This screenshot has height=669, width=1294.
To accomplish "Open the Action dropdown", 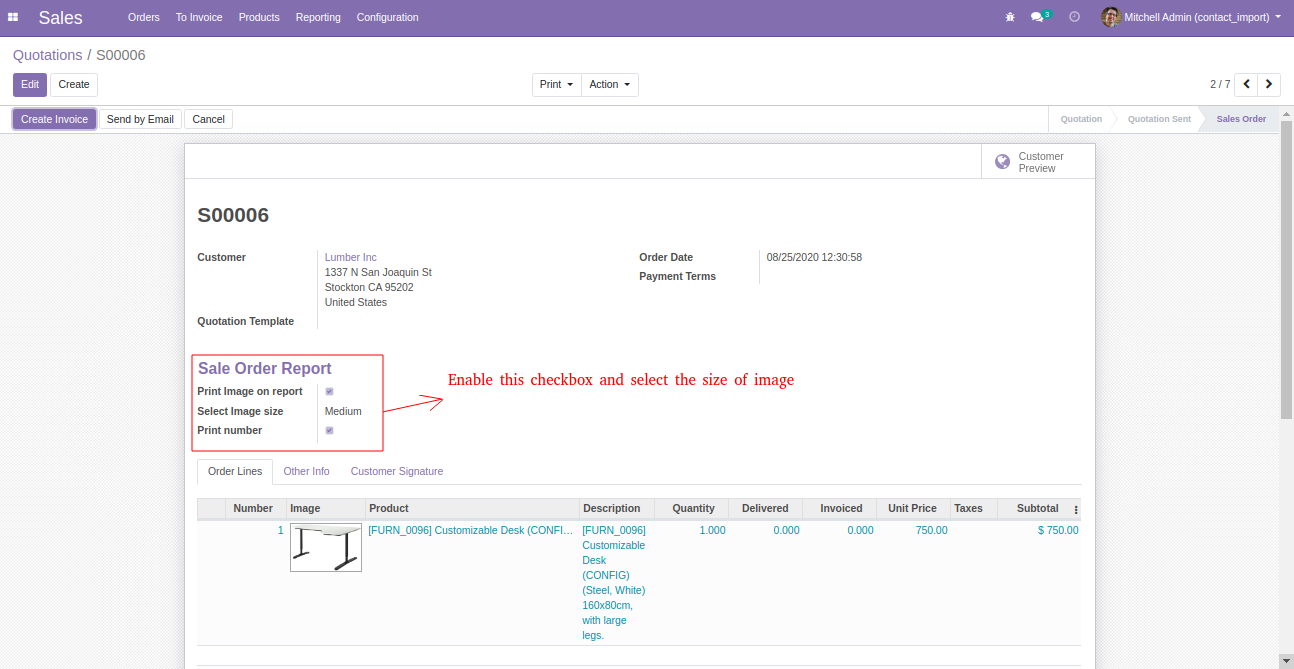I will pyautogui.click(x=610, y=85).
